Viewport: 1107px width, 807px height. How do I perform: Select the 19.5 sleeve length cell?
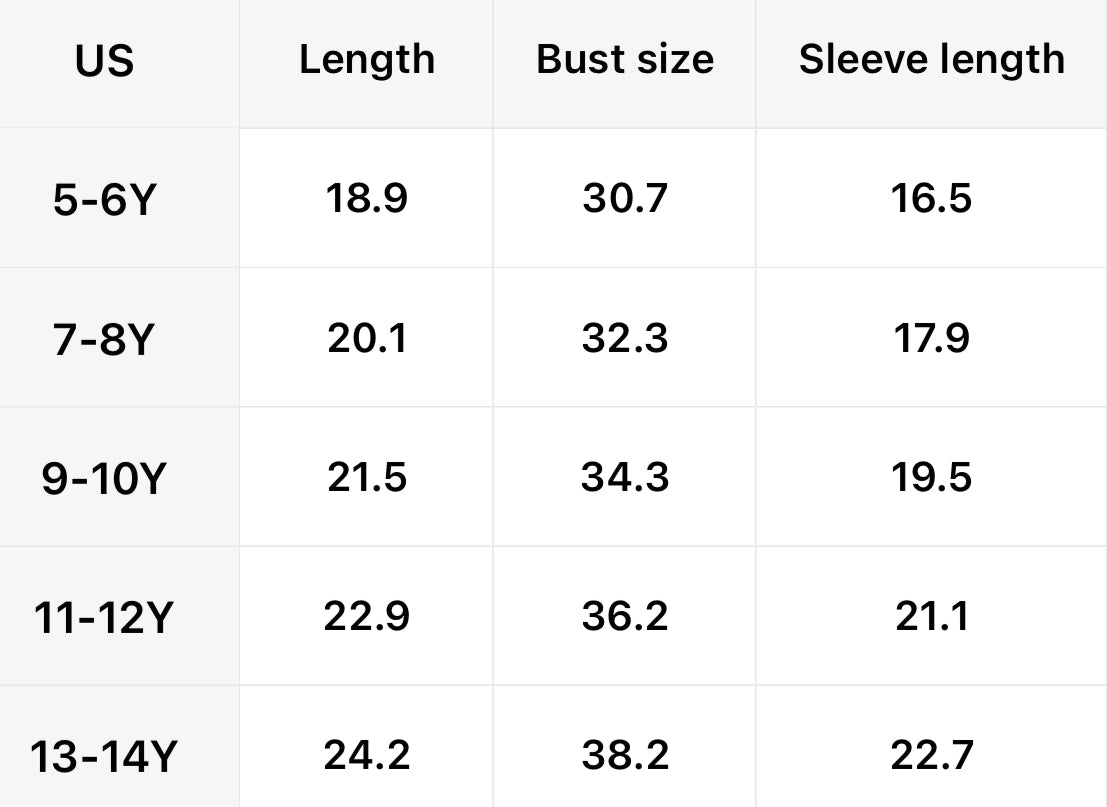coord(931,477)
